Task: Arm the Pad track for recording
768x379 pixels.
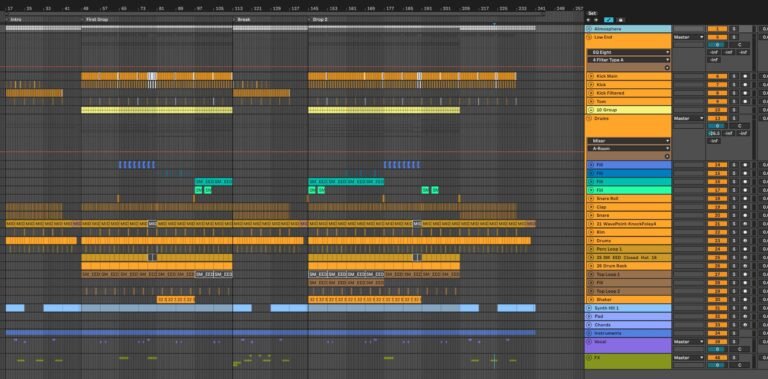Action: point(745,316)
